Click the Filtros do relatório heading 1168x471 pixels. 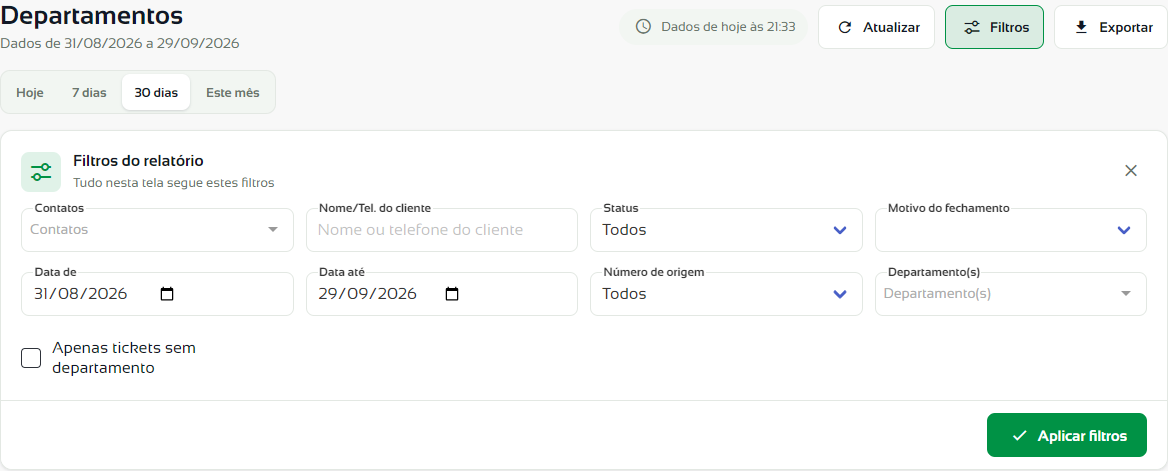[x=139, y=160]
